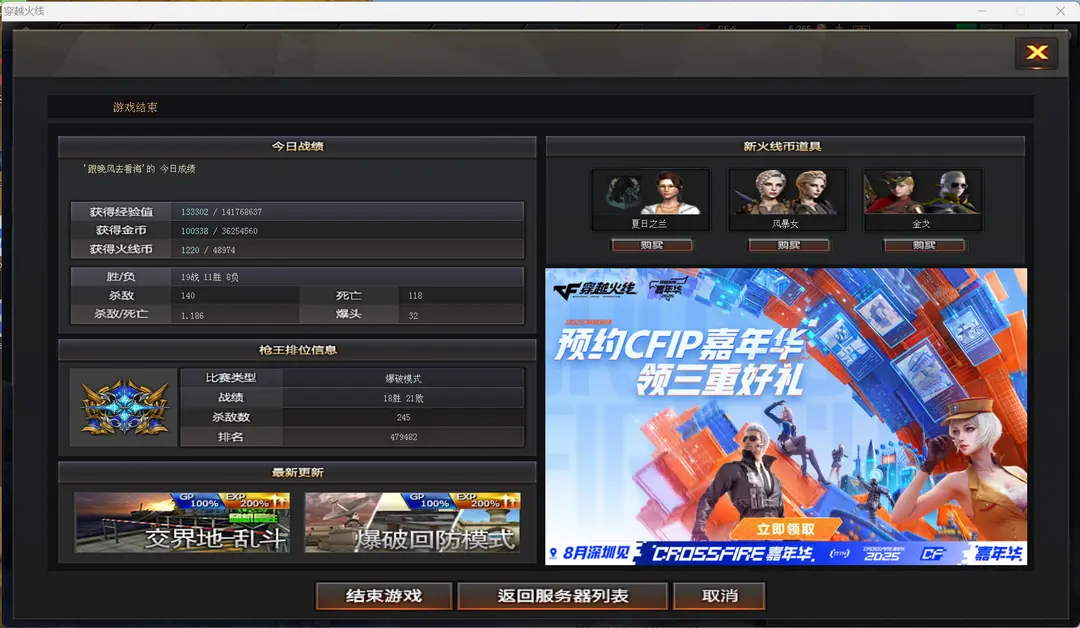Click the 取消 button

pos(719,596)
